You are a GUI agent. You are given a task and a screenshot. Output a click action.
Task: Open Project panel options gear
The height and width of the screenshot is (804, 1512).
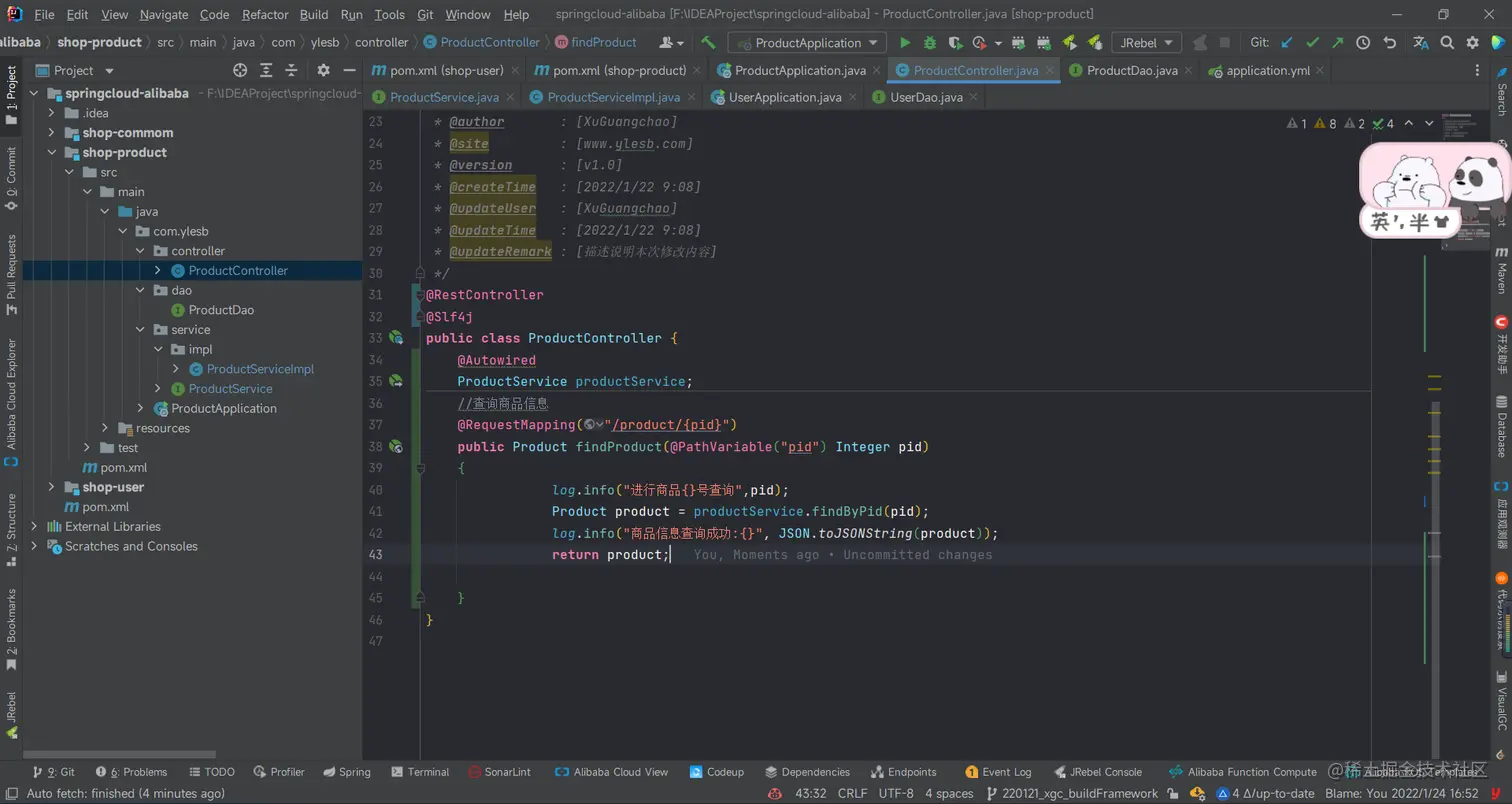(323, 70)
